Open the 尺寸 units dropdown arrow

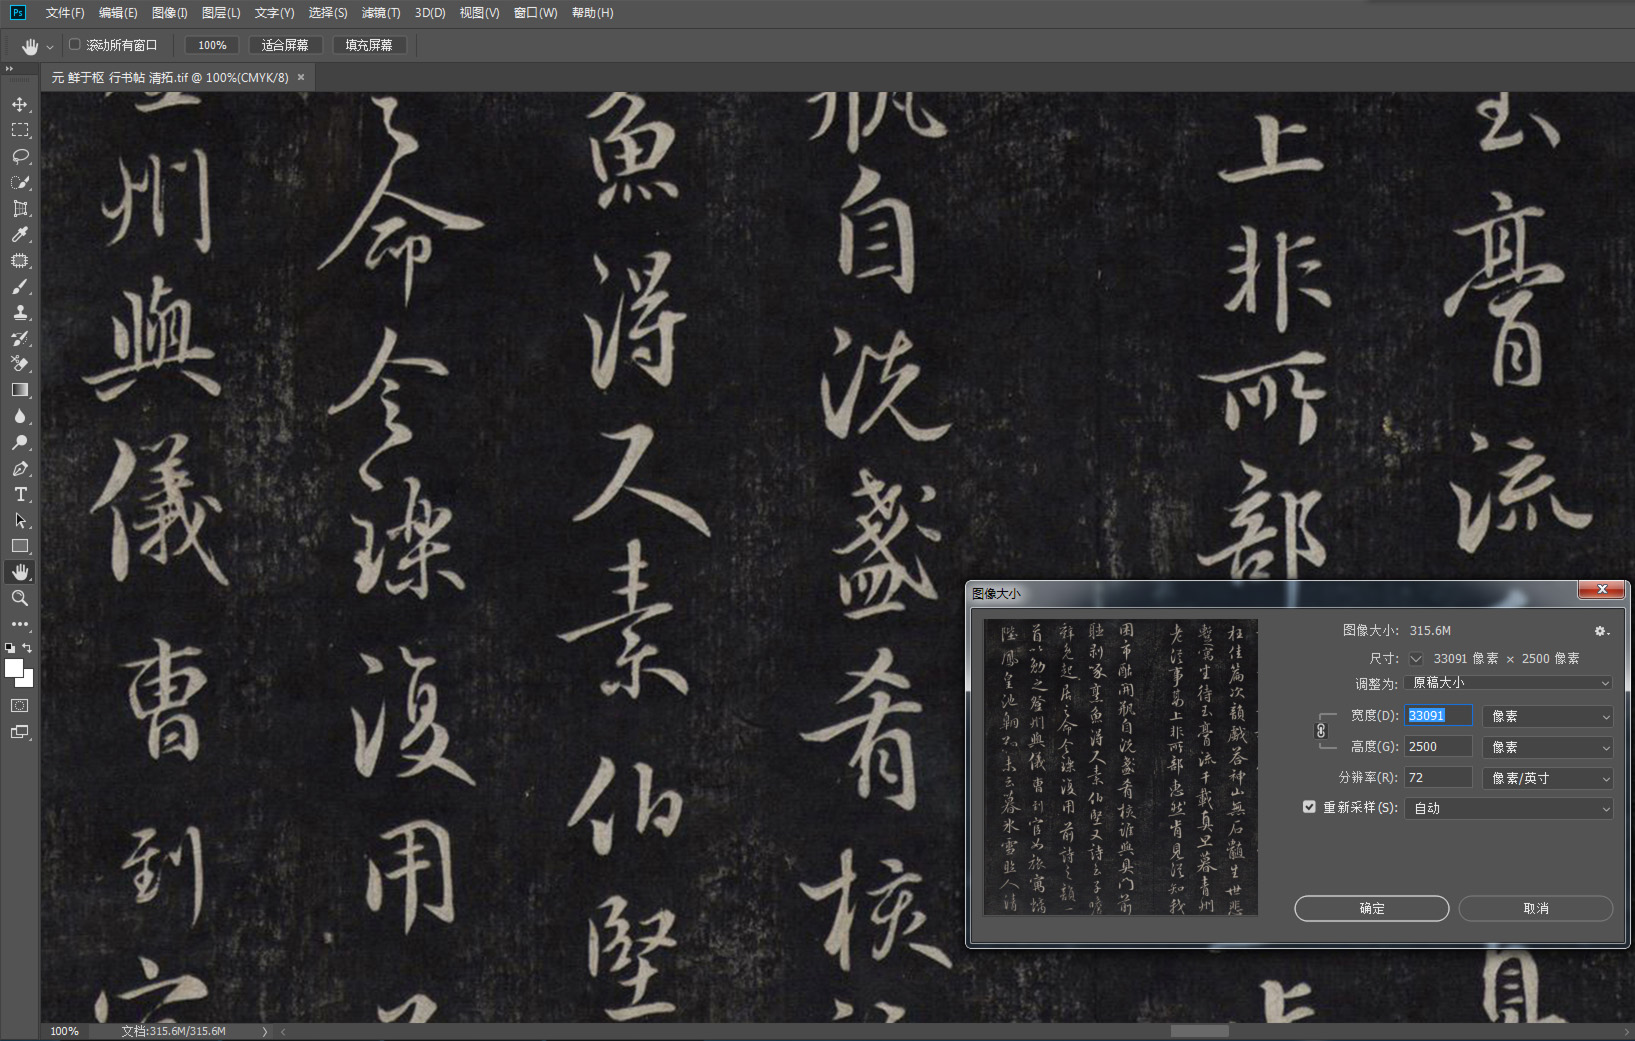tap(1416, 658)
